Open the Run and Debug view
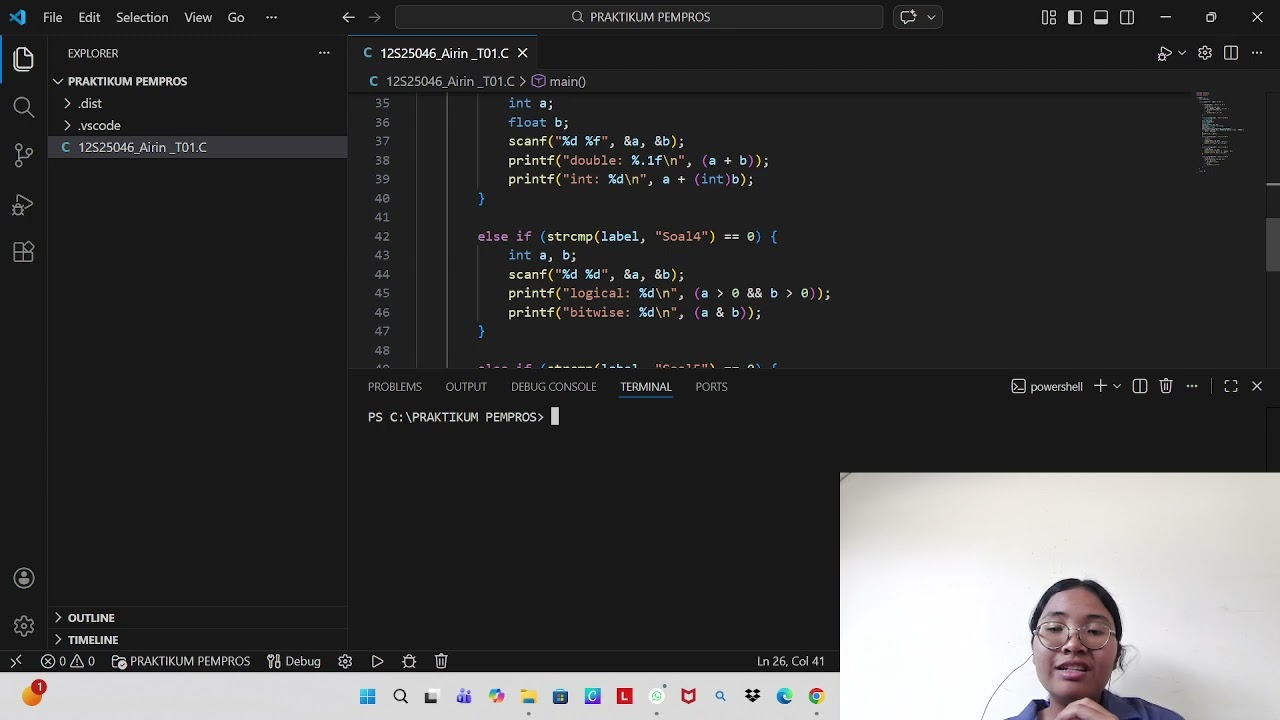 click(x=23, y=204)
